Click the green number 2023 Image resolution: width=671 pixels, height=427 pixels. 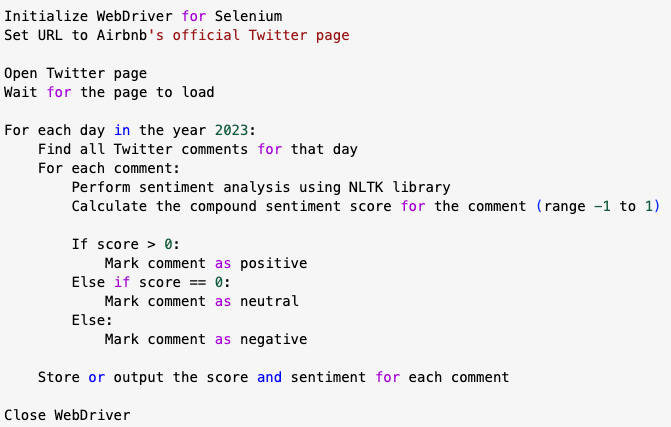(x=231, y=130)
